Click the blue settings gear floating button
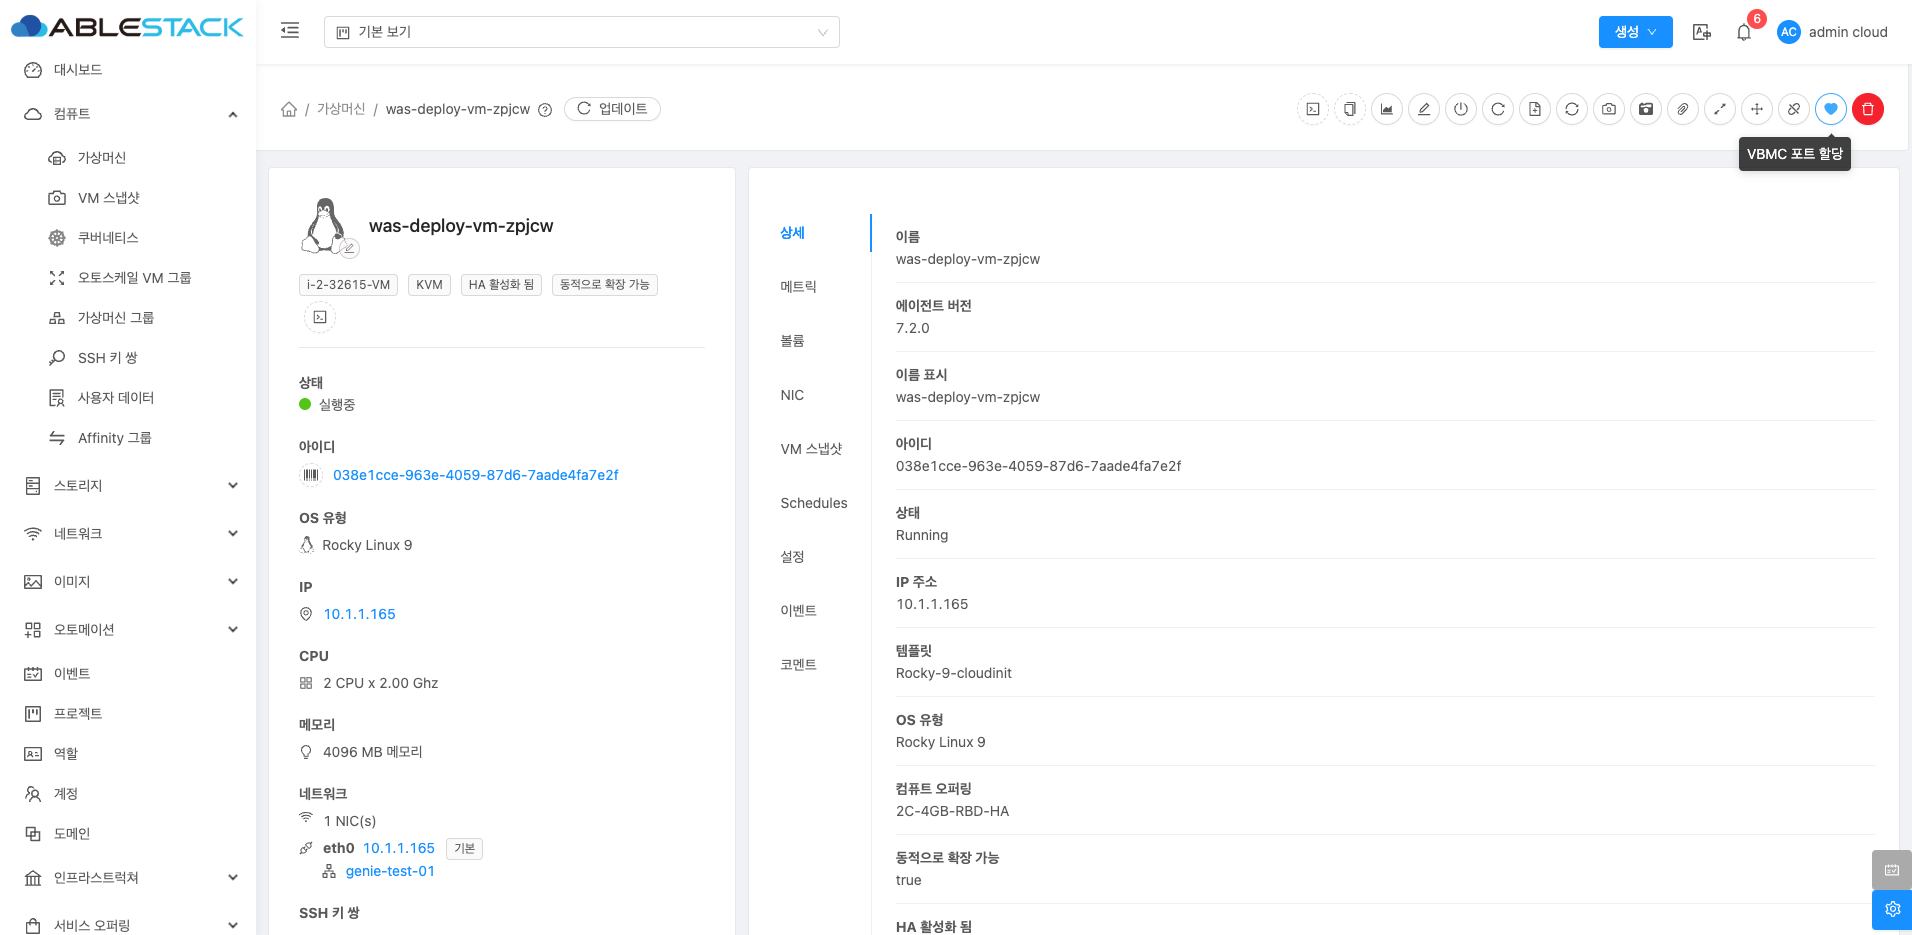This screenshot has width=1912, height=935. tap(1891, 909)
